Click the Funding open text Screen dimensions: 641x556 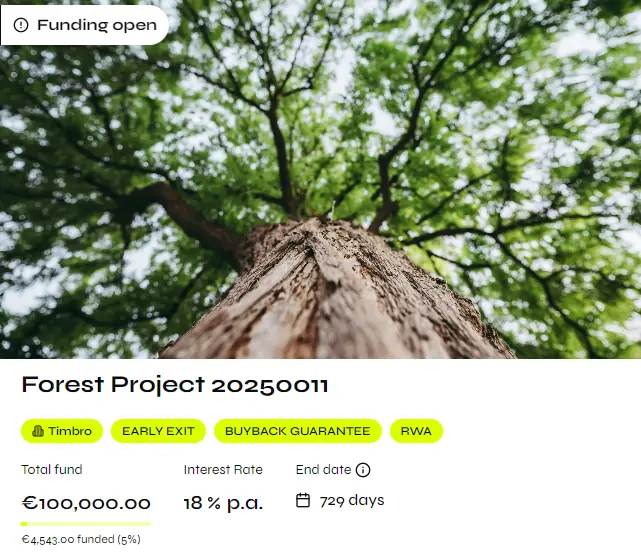coord(97,25)
